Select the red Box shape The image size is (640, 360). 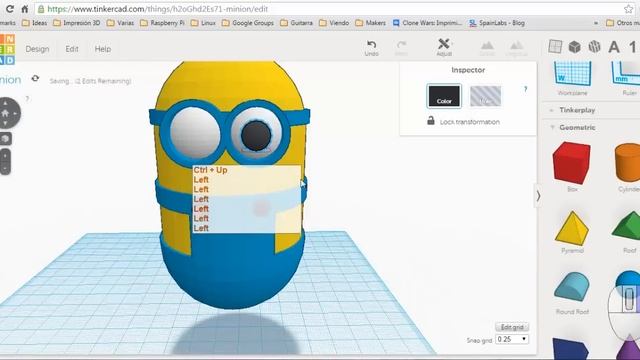click(571, 163)
